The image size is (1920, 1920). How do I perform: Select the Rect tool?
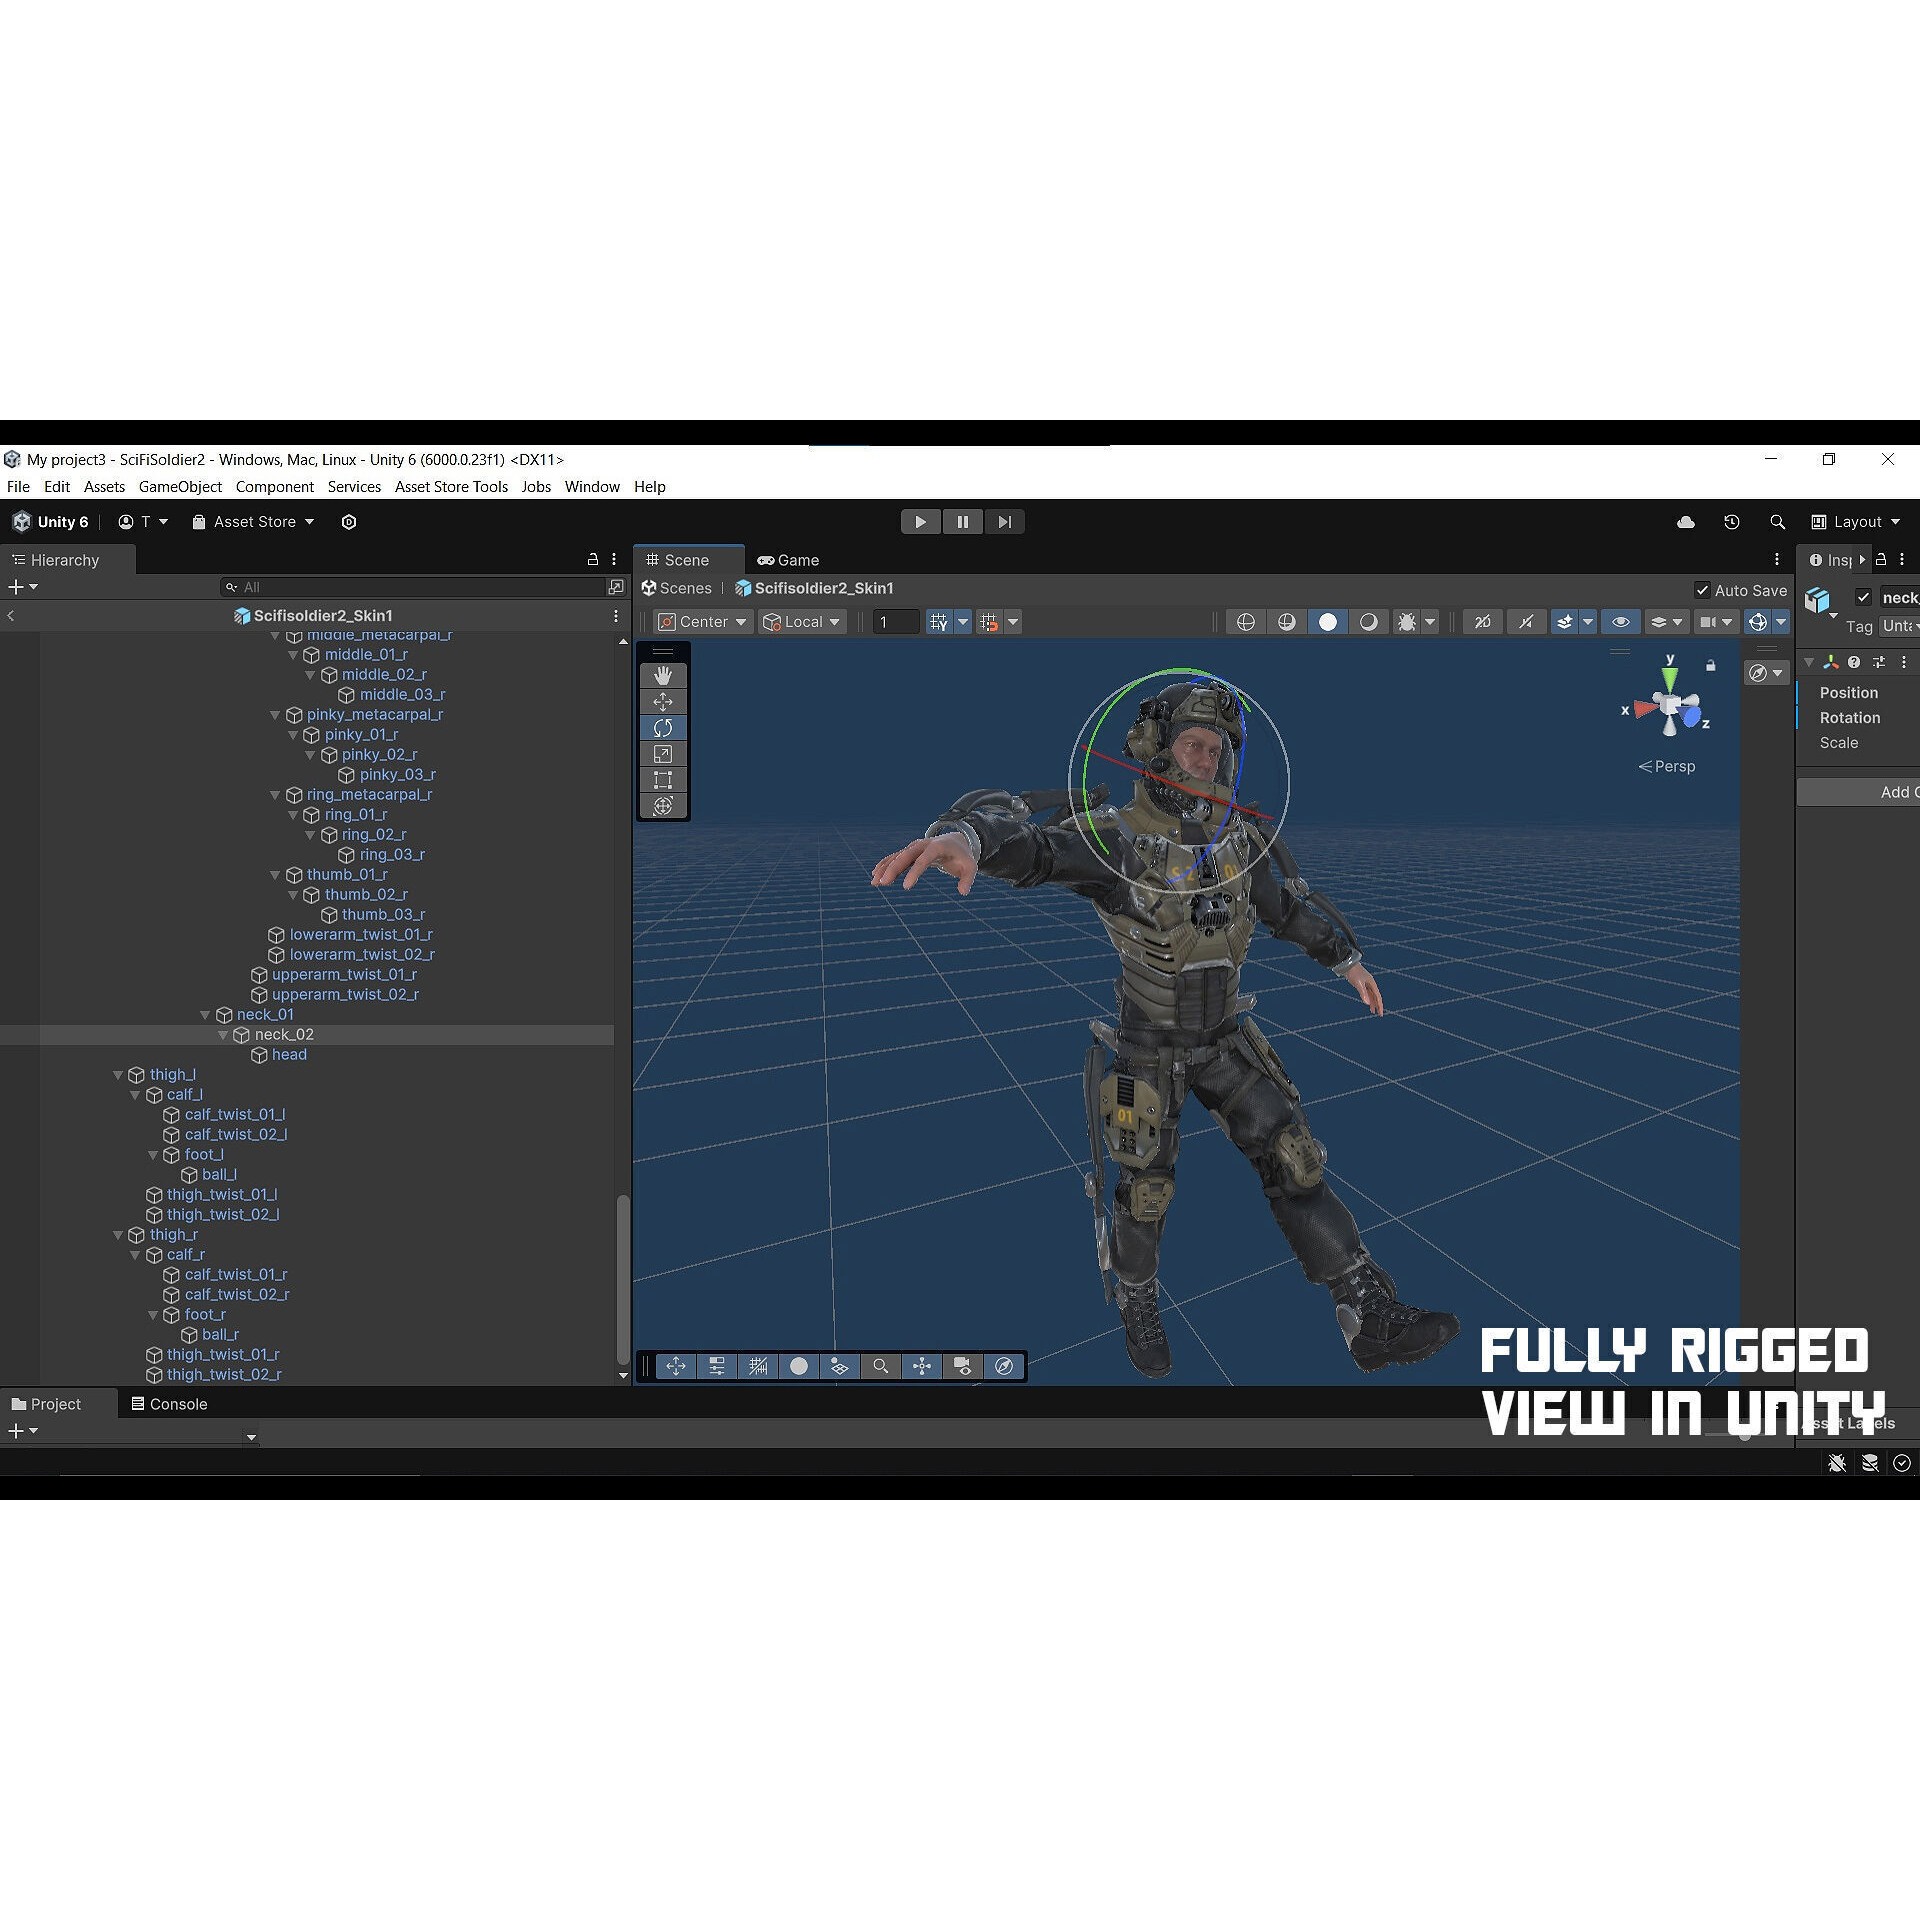663,780
